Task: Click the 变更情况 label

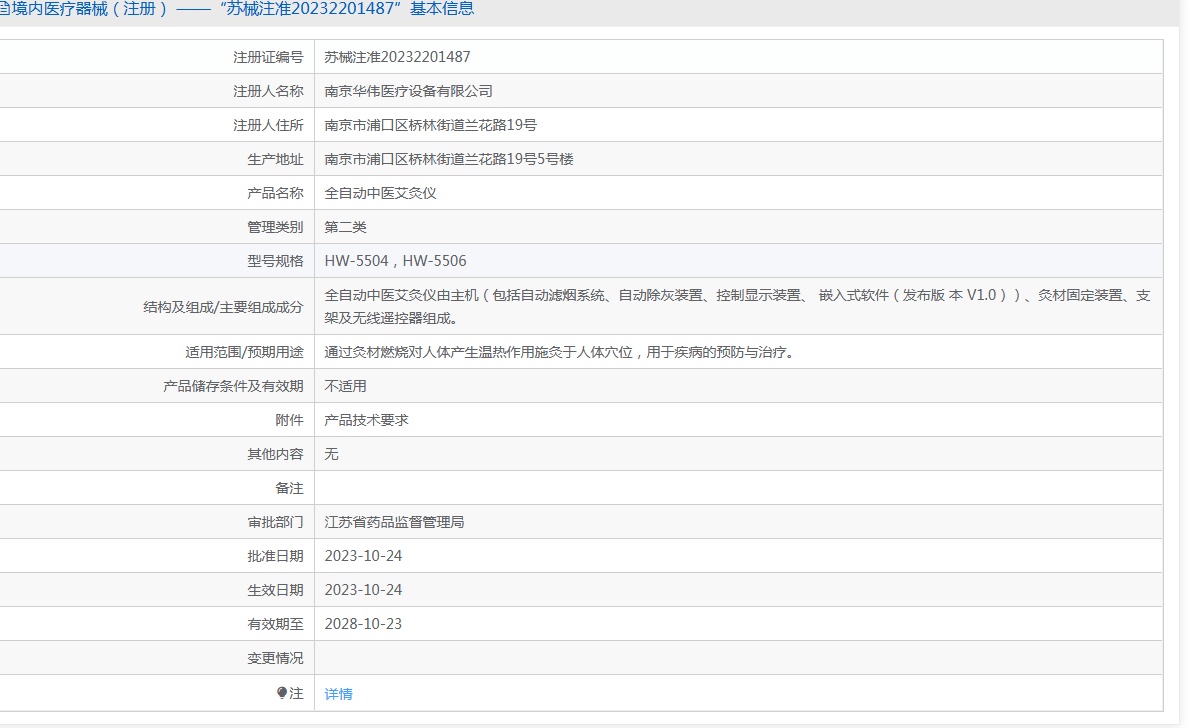Action: click(x=275, y=658)
